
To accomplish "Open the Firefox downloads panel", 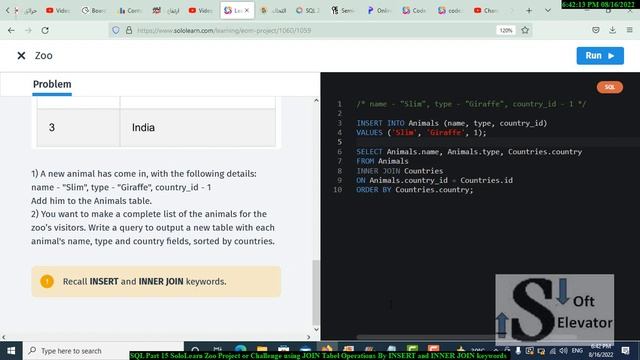I will [612, 30].
